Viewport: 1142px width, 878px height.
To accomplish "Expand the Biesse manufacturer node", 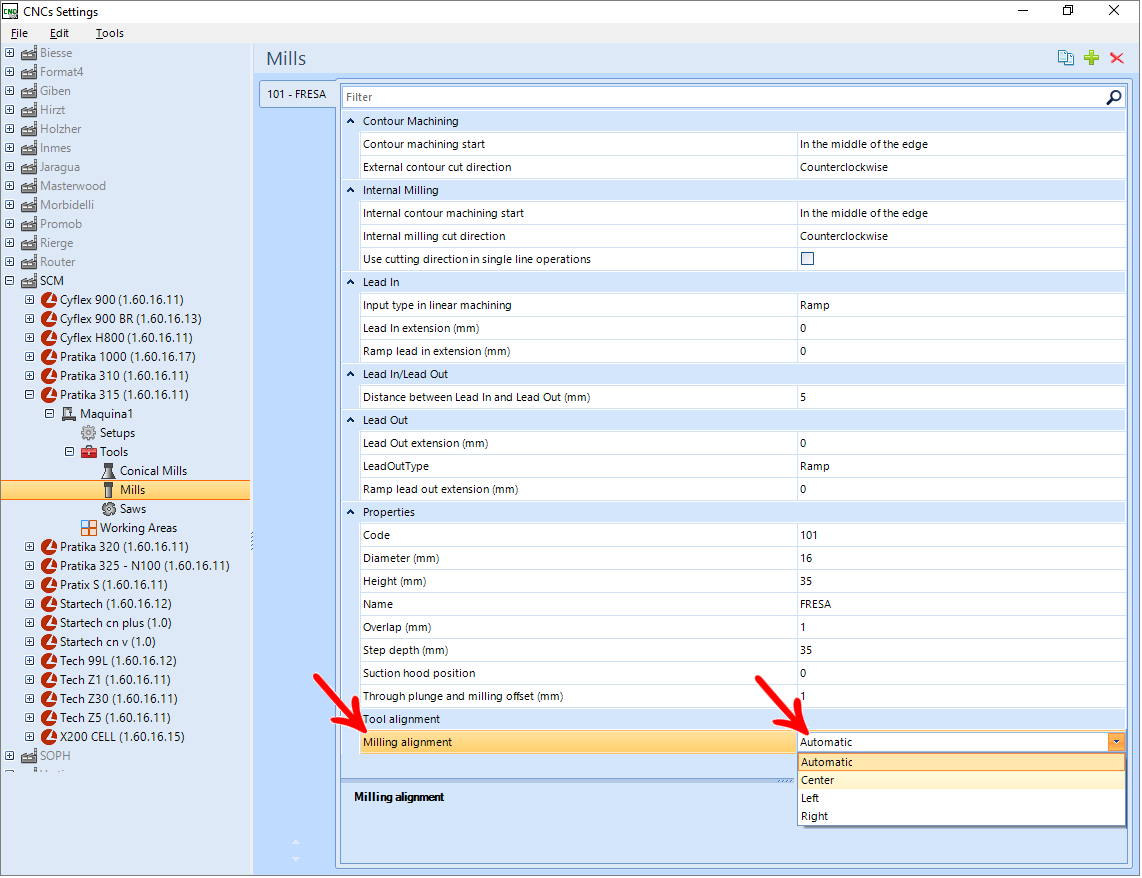I will [x=9, y=52].
